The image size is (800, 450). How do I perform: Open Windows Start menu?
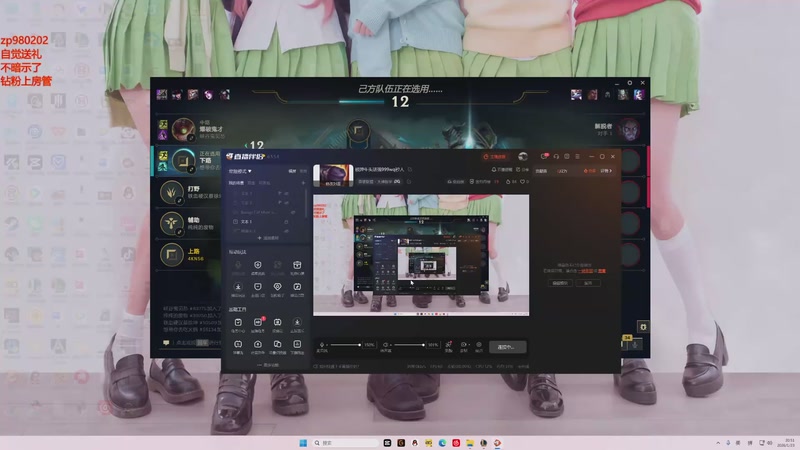[303, 443]
